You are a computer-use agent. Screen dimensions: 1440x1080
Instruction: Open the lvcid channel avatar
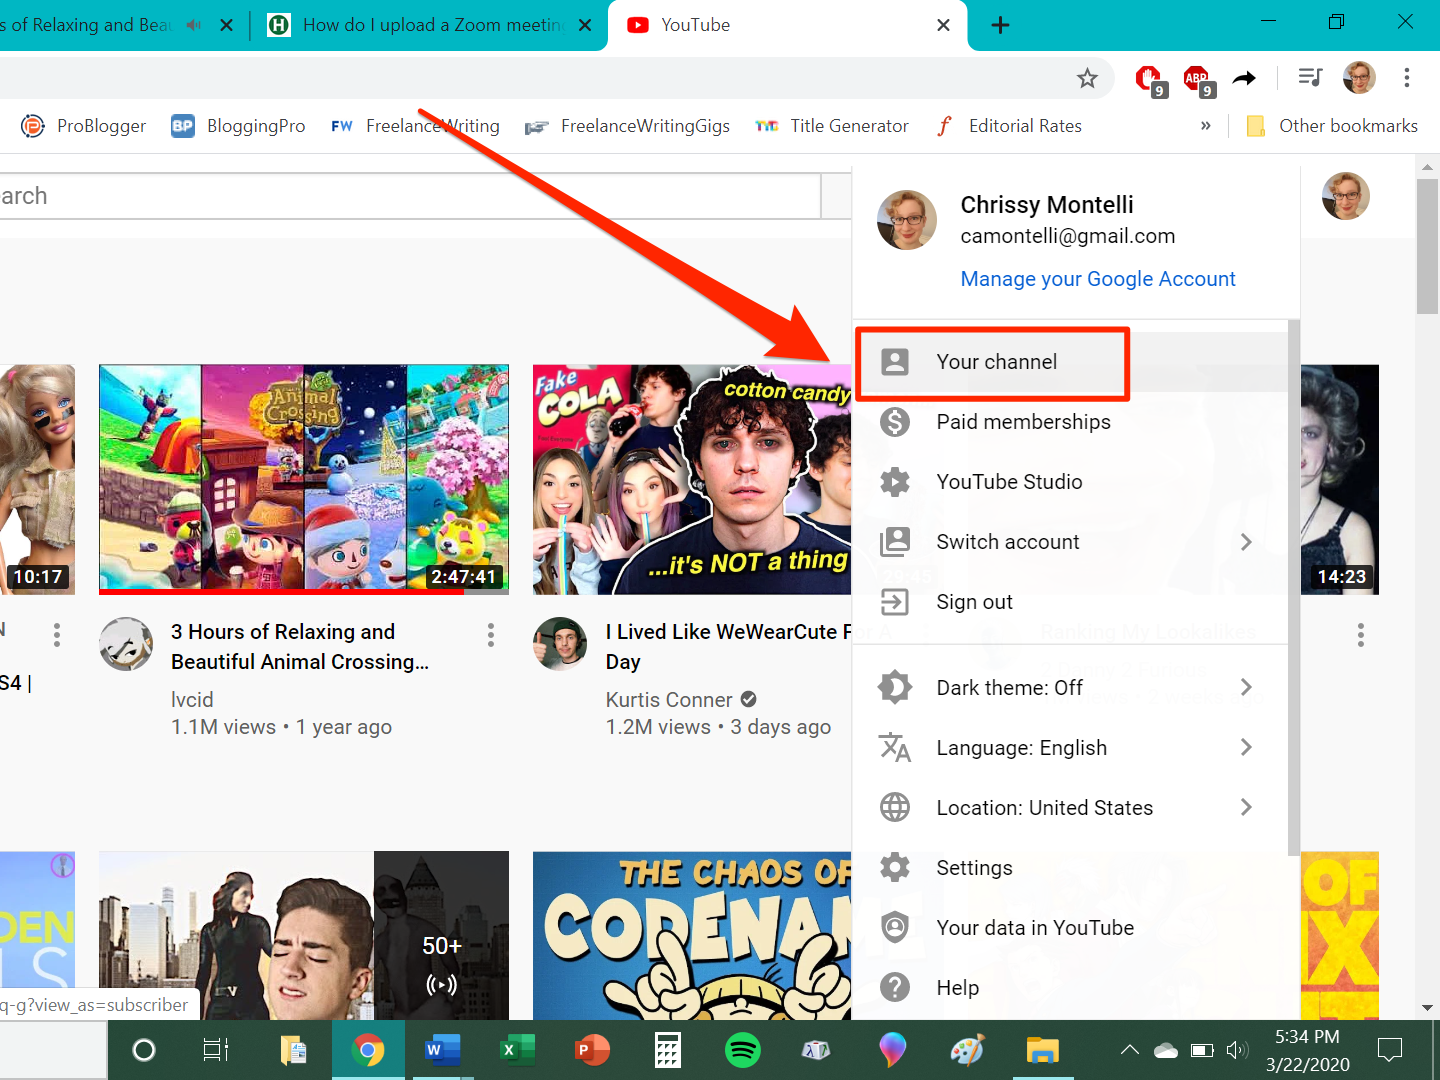(x=126, y=643)
